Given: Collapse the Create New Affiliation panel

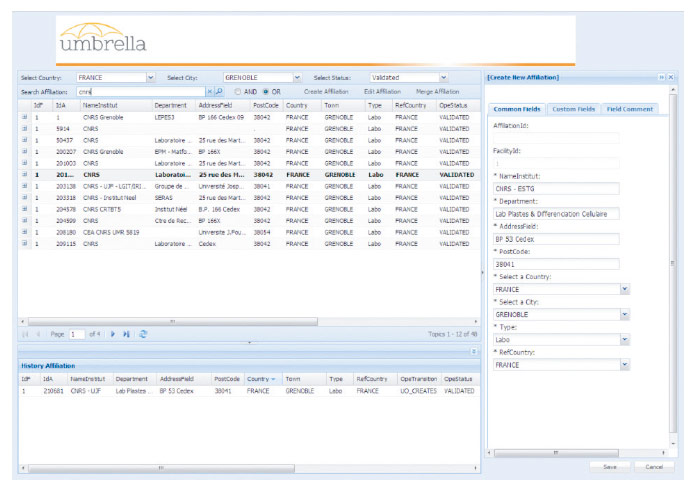Looking at the screenshot, I should pos(662,77).
